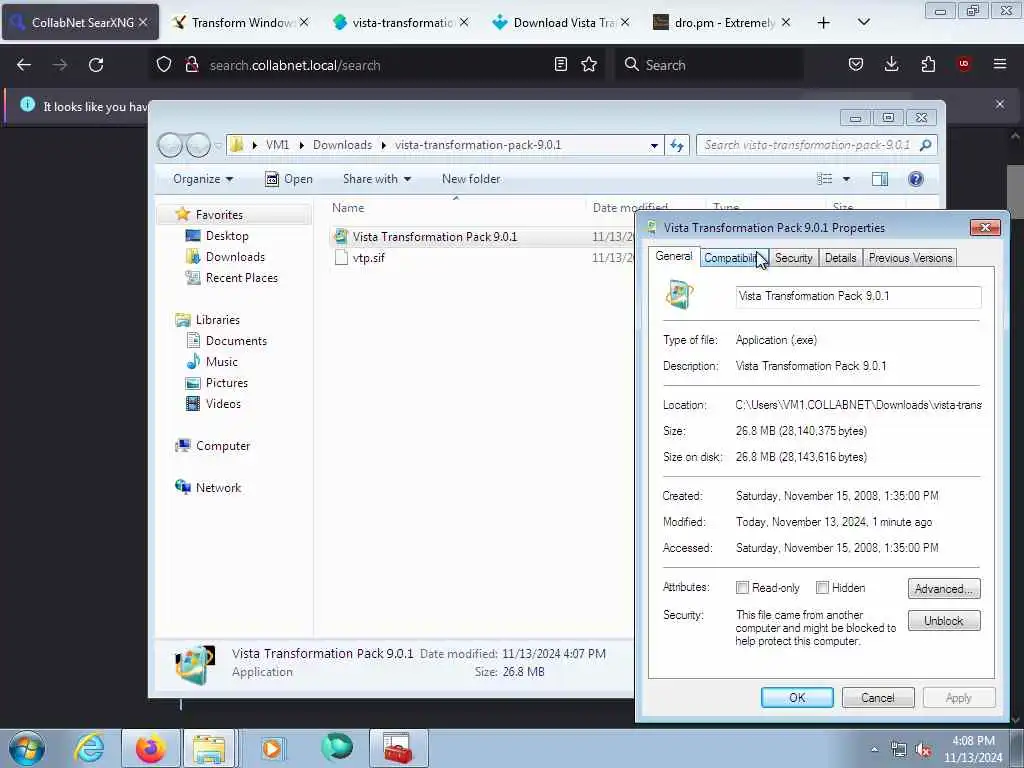Expand address bar history dropdown
Viewport: 1024px width, 768px height.
pos(654,146)
